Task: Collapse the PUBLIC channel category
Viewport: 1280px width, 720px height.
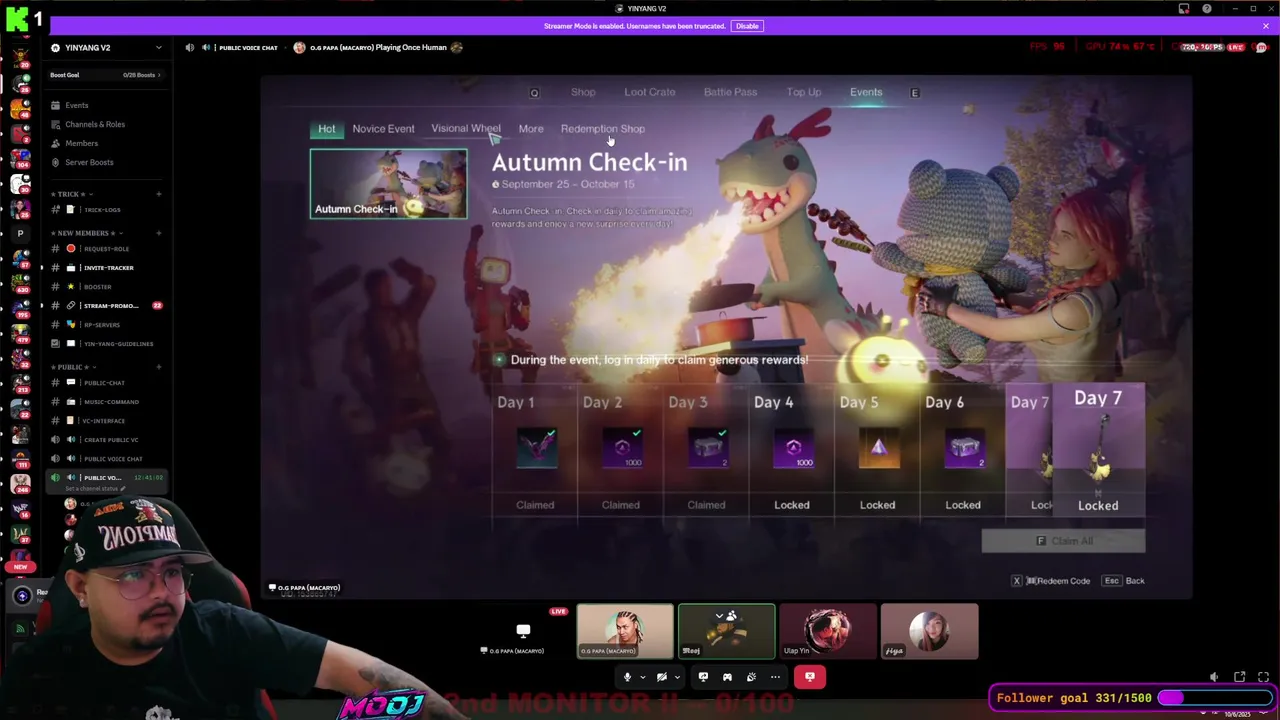Action: pos(73,367)
